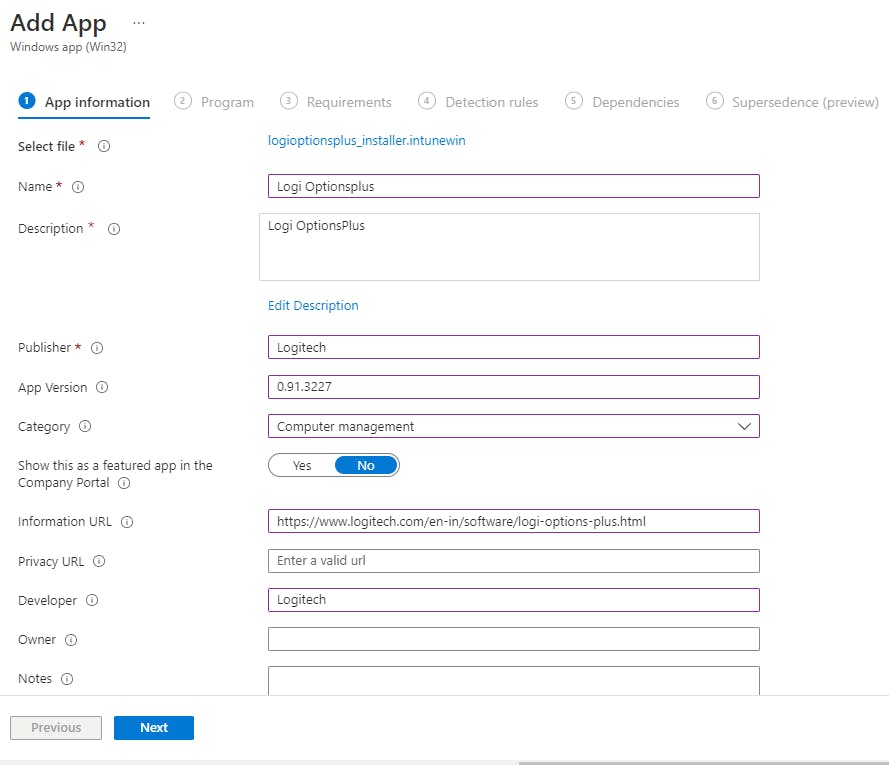889x765 pixels.
Task: Set featured app toggle to Yes
Action: pyautogui.click(x=302, y=466)
